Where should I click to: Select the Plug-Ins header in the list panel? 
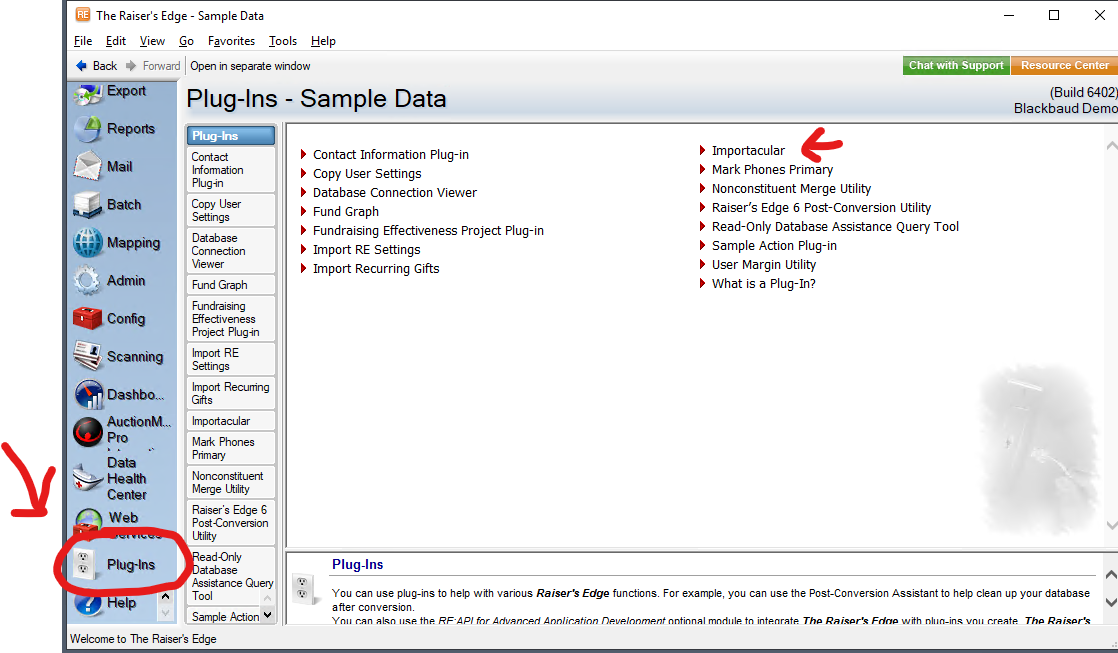pyautogui.click(x=230, y=135)
